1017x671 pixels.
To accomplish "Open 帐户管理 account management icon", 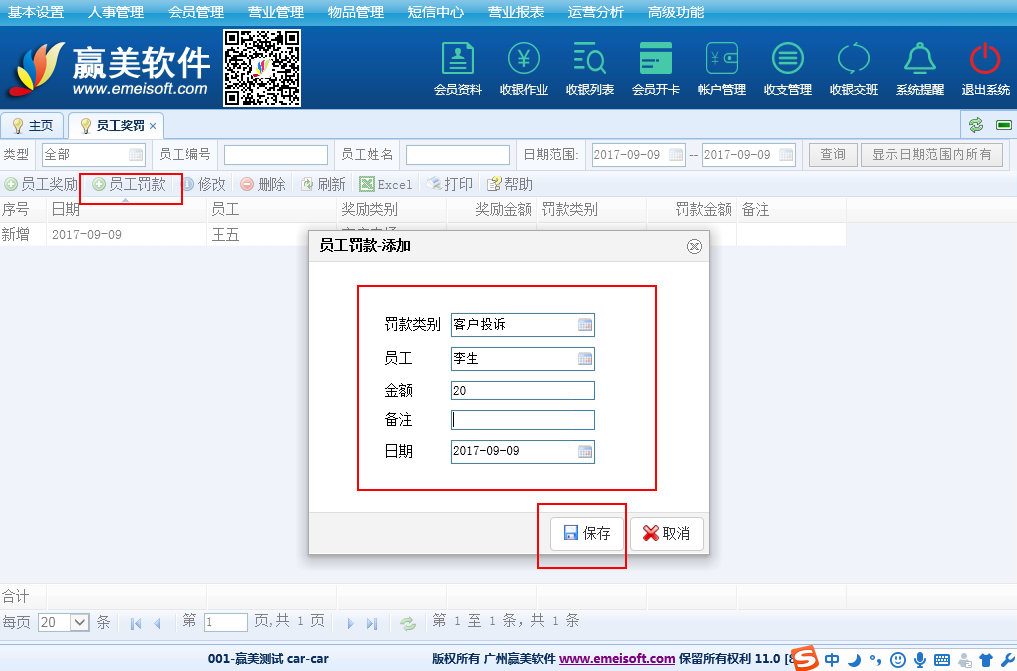I will 721,68.
